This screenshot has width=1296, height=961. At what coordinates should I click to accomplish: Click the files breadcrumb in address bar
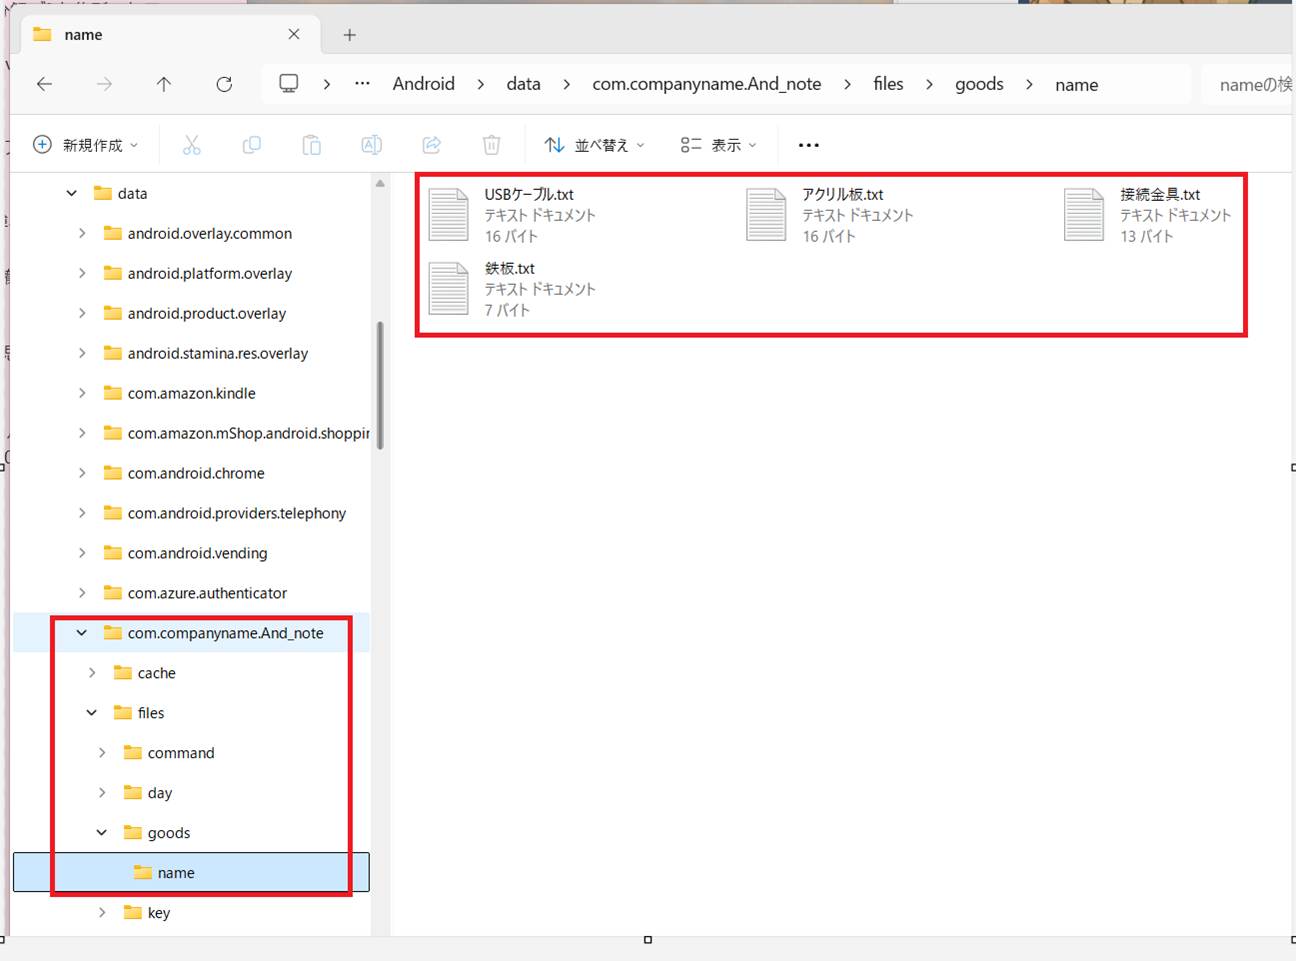887,84
